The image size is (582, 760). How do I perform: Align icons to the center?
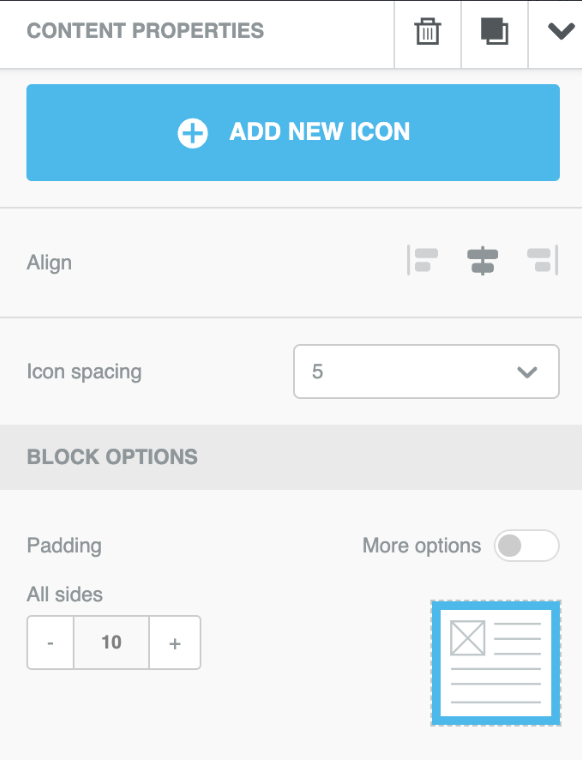(x=482, y=260)
